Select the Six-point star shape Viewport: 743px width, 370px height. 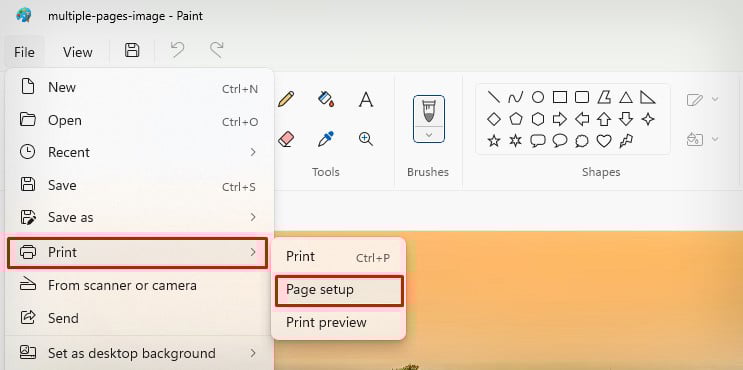click(x=516, y=141)
